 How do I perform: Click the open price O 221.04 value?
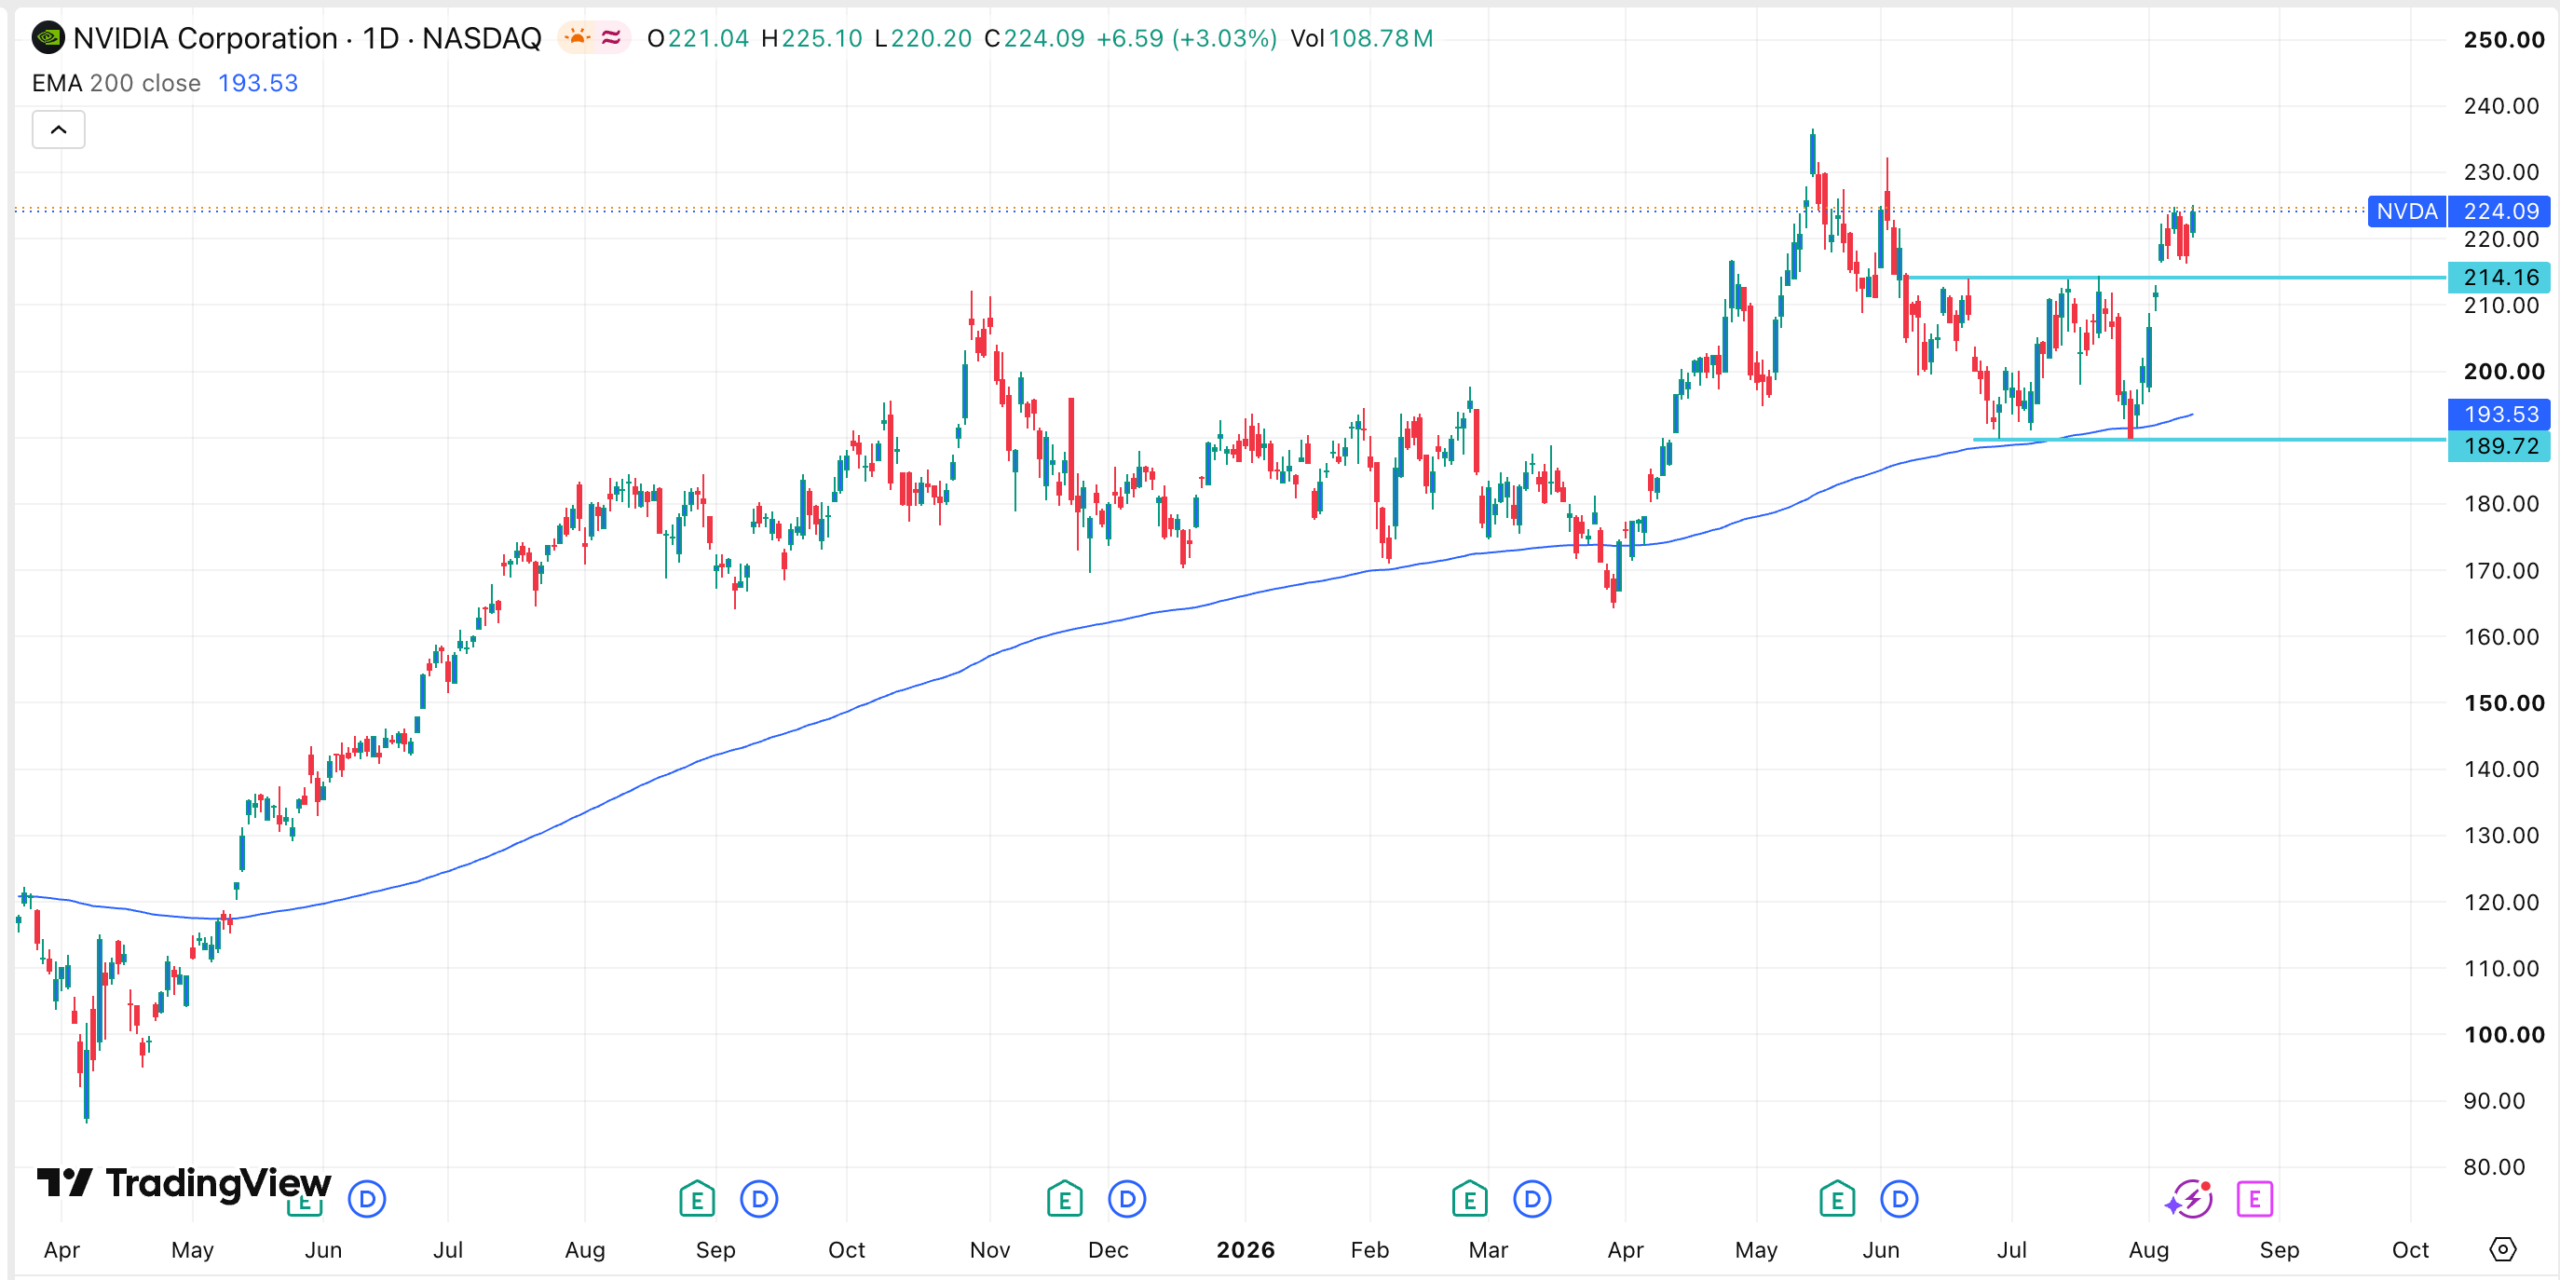point(698,38)
